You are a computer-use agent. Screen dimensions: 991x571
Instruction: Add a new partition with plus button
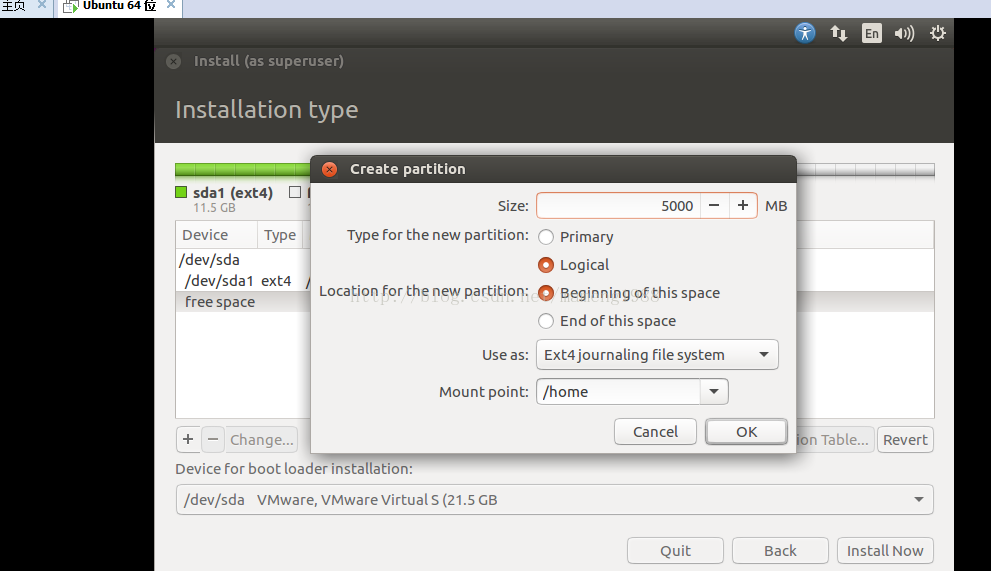pyautogui.click(x=188, y=439)
